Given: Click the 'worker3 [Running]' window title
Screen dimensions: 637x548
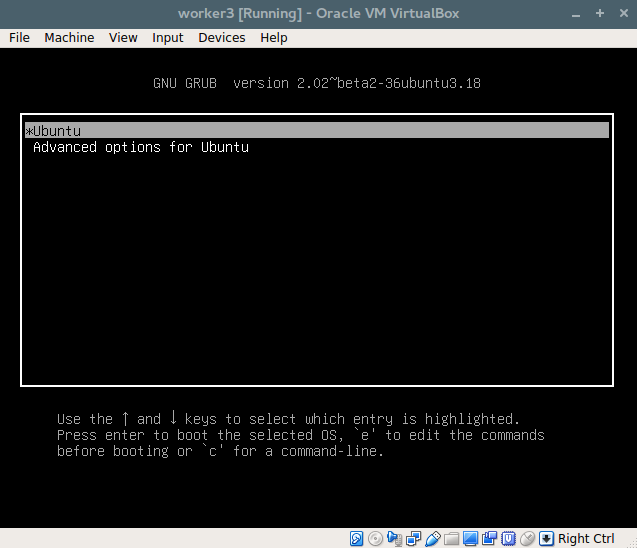Looking at the screenshot, I should coord(318,13).
